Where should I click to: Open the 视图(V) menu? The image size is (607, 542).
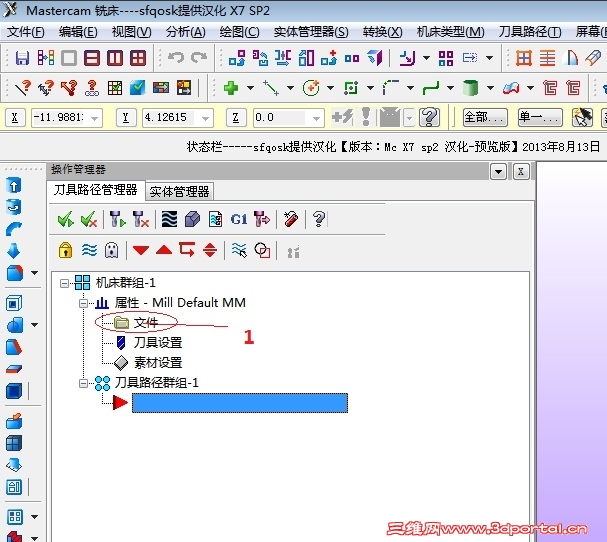(131, 32)
